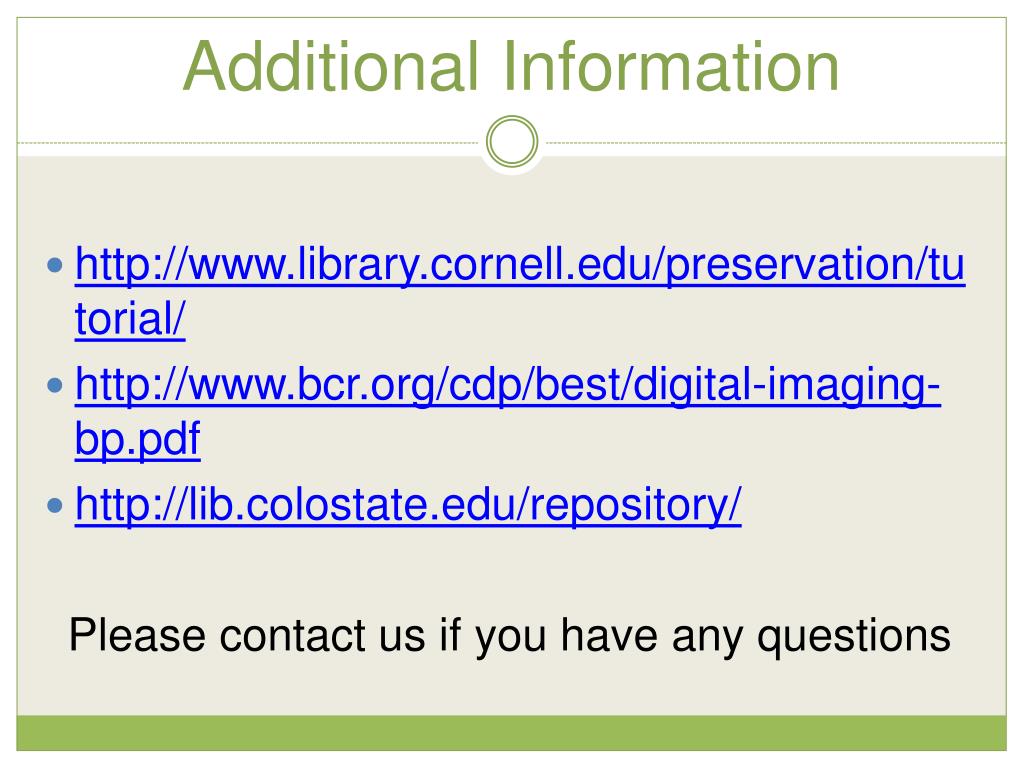1024x768 pixels.
Task: Click the word "Additional" in the title
Action: pyautogui.click(x=331, y=67)
